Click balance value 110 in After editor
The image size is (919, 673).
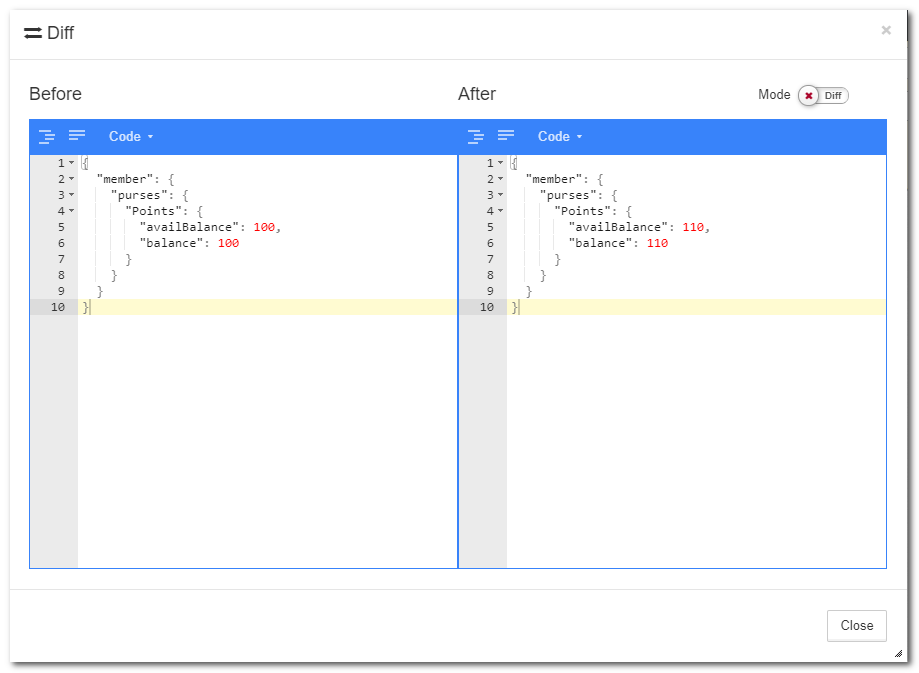coord(657,243)
